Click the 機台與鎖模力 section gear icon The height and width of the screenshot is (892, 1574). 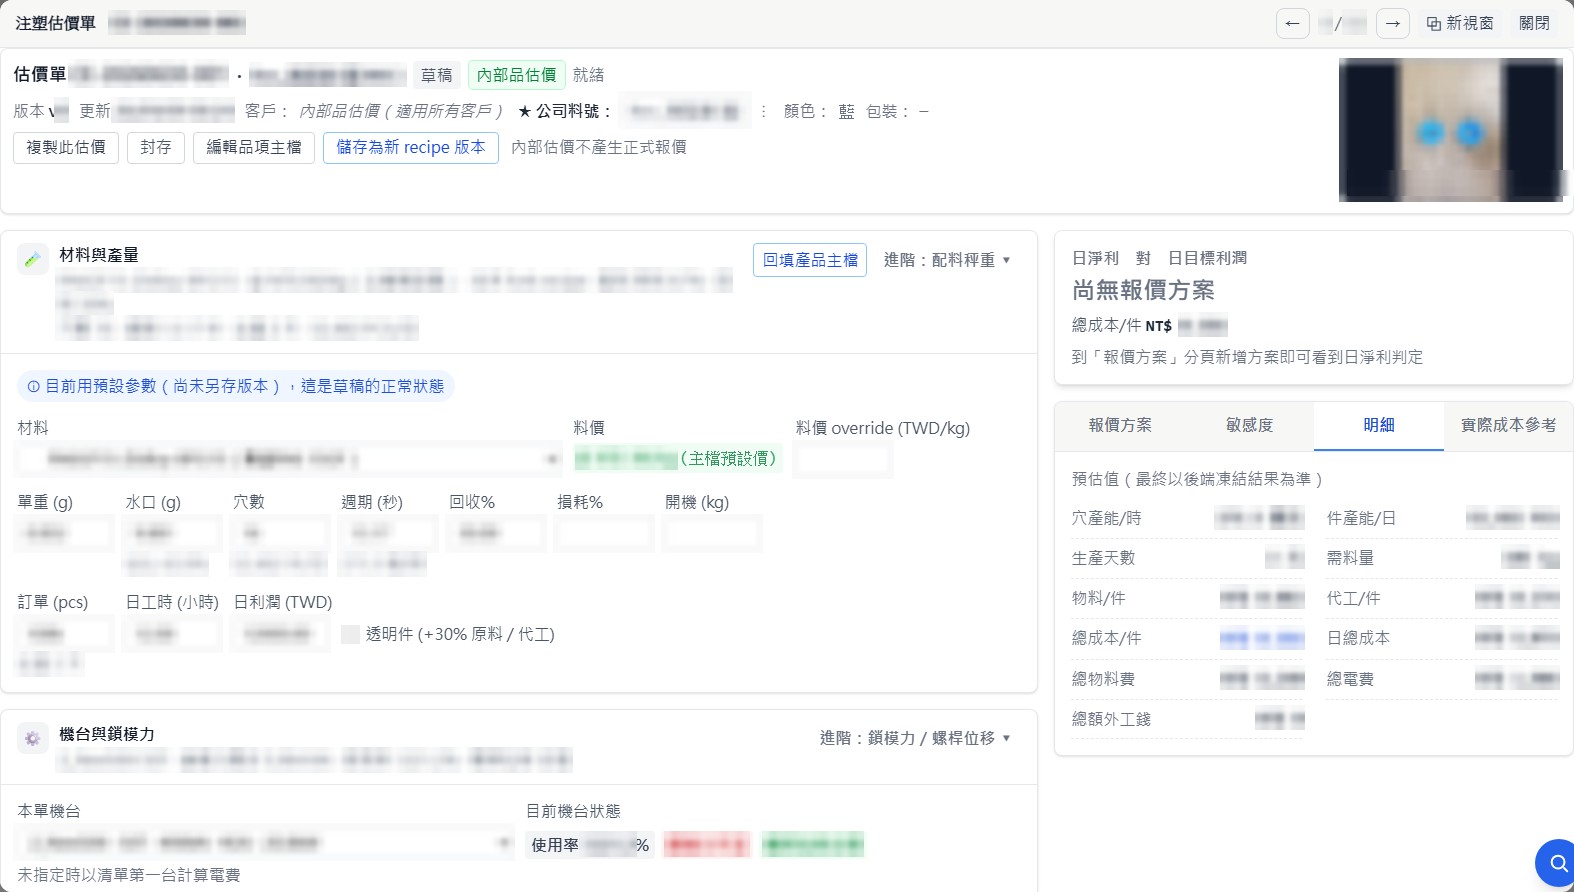click(x=32, y=738)
